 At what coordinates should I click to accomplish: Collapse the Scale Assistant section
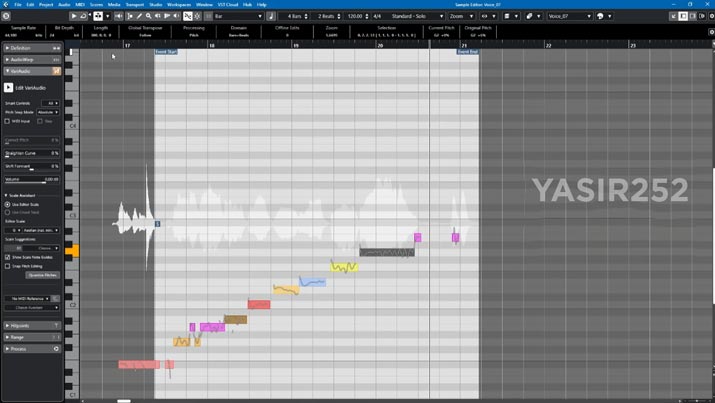[x=6, y=195]
